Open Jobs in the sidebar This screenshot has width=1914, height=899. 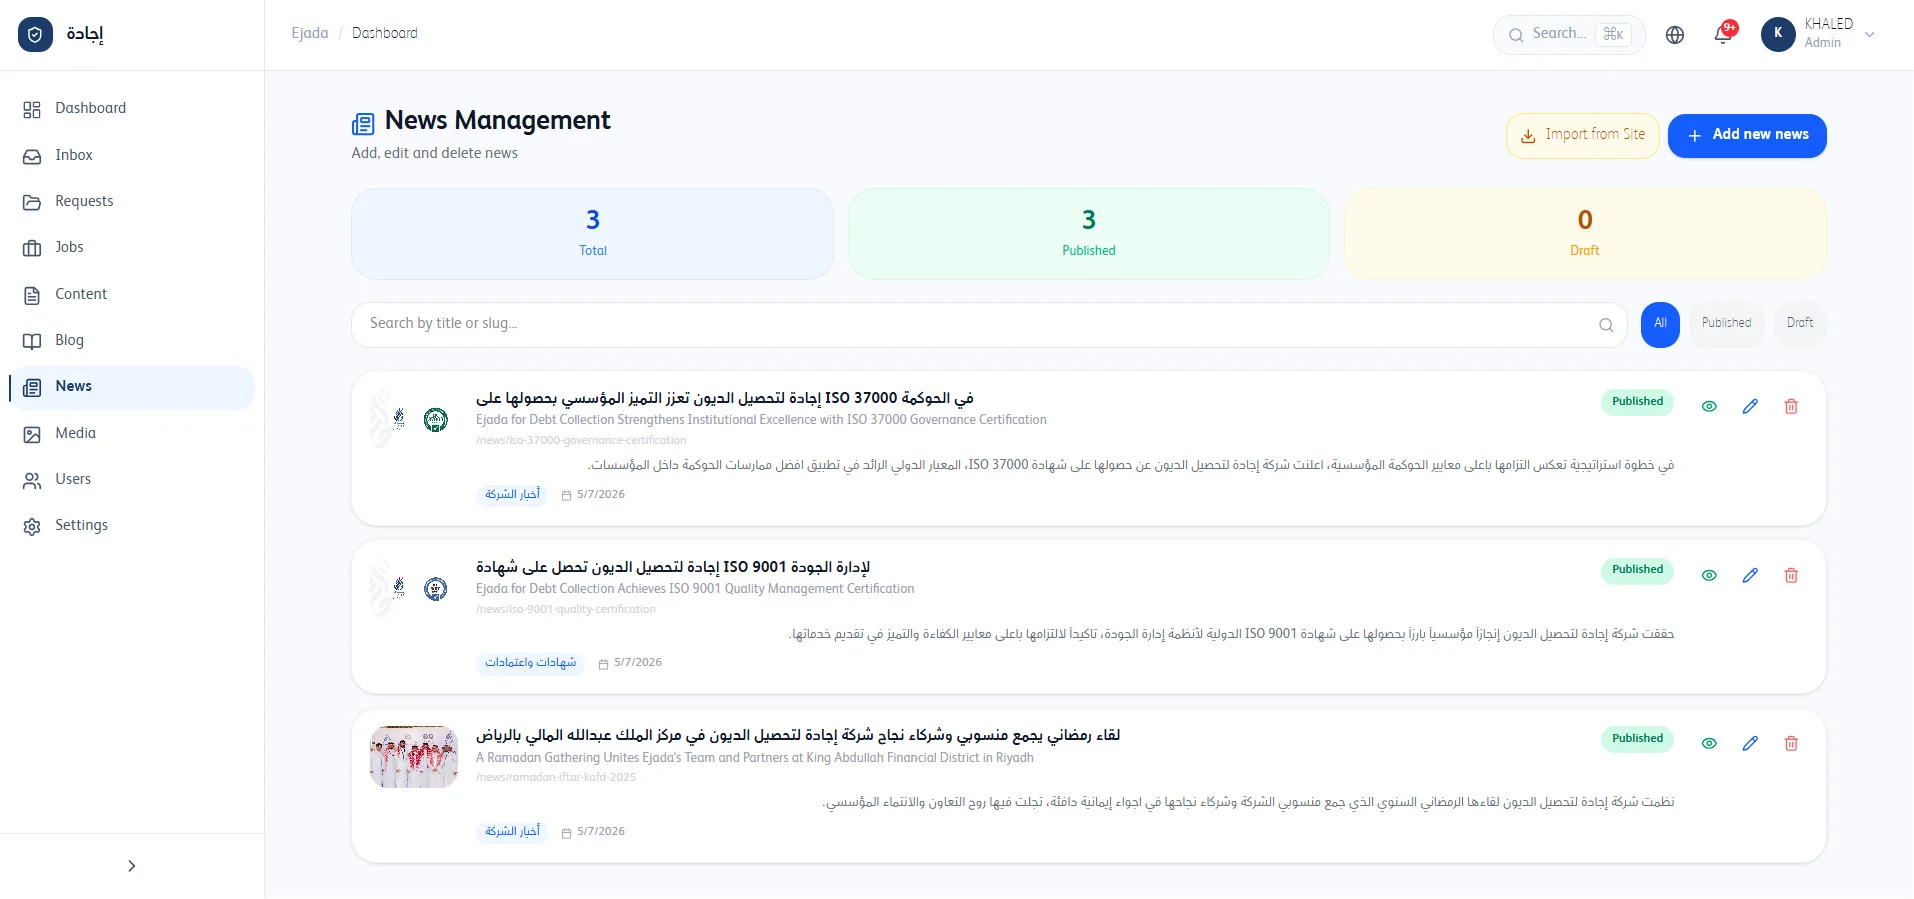point(131,247)
